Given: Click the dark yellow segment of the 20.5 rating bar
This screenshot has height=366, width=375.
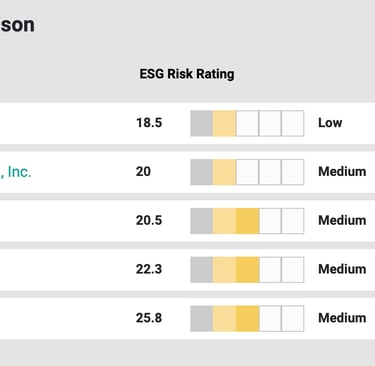Looking at the screenshot, I should pyautogui.click(x=248, y=221).
